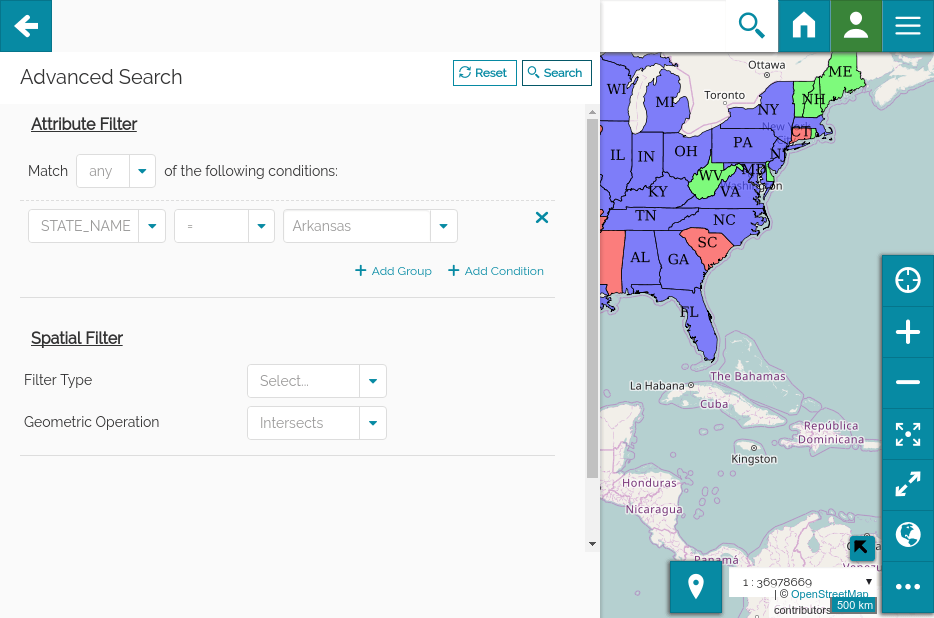
Task: Activate the locate-me crosshair tool
Action: 908,281
